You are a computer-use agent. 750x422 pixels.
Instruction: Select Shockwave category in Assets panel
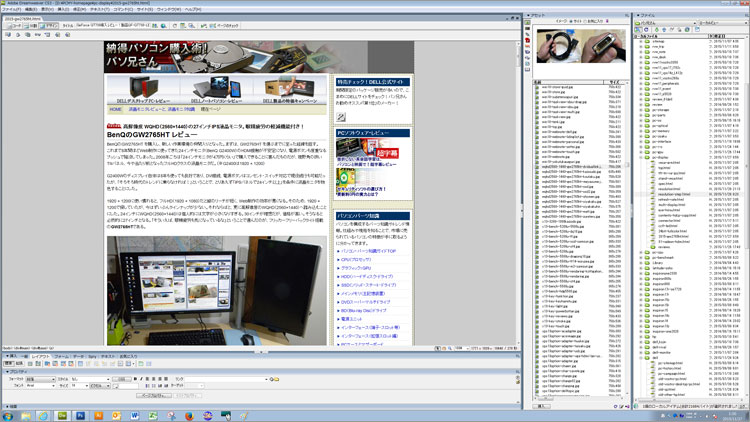coord(528,46)
